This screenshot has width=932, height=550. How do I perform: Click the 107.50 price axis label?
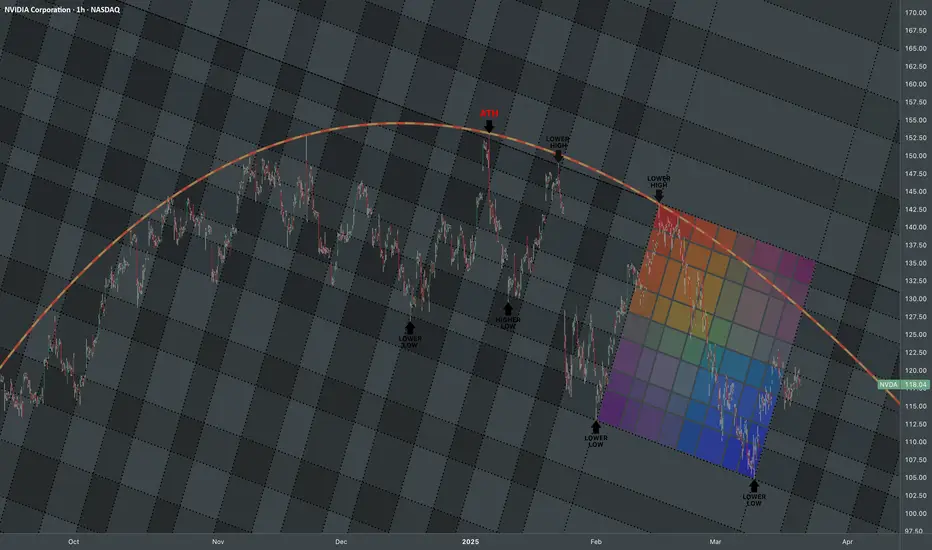916,460
